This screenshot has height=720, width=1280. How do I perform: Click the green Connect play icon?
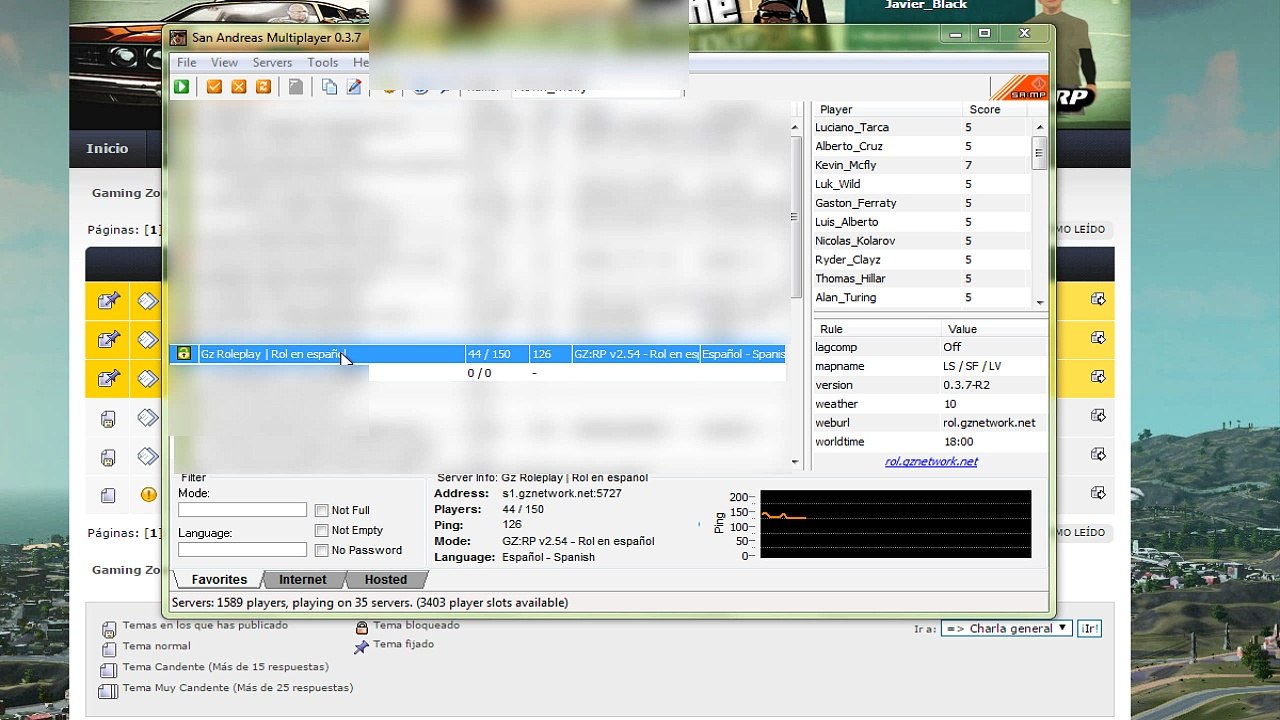(181, 87)
